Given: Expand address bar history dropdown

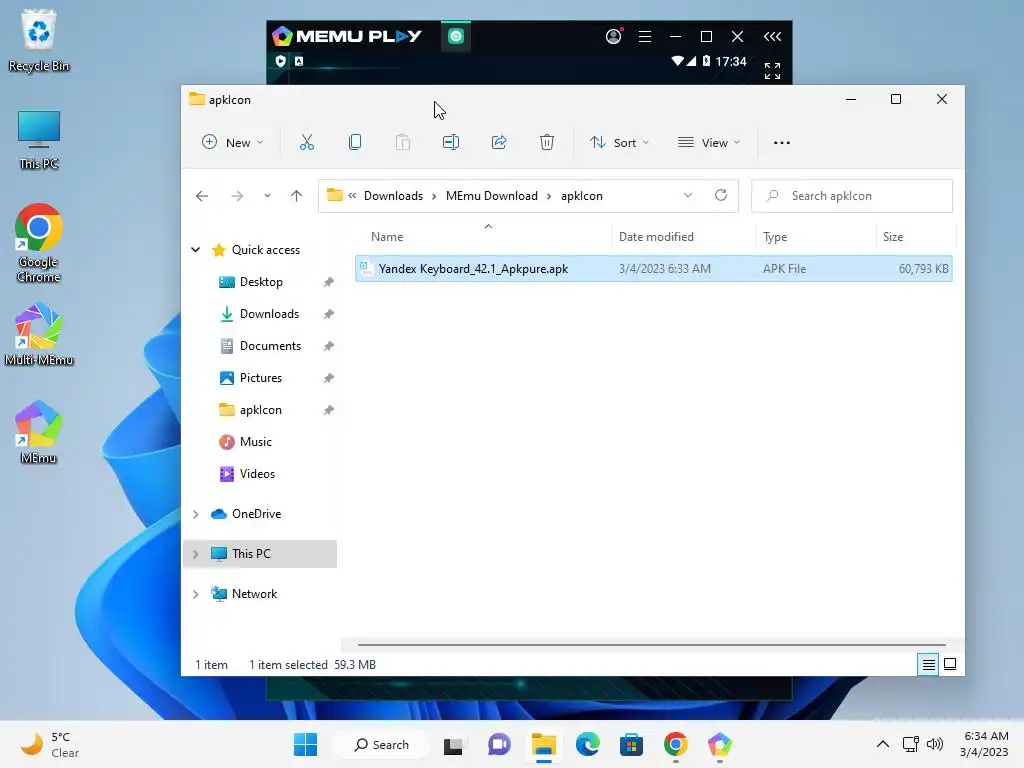Looking at the screenshot, I should tap(688, 195).
